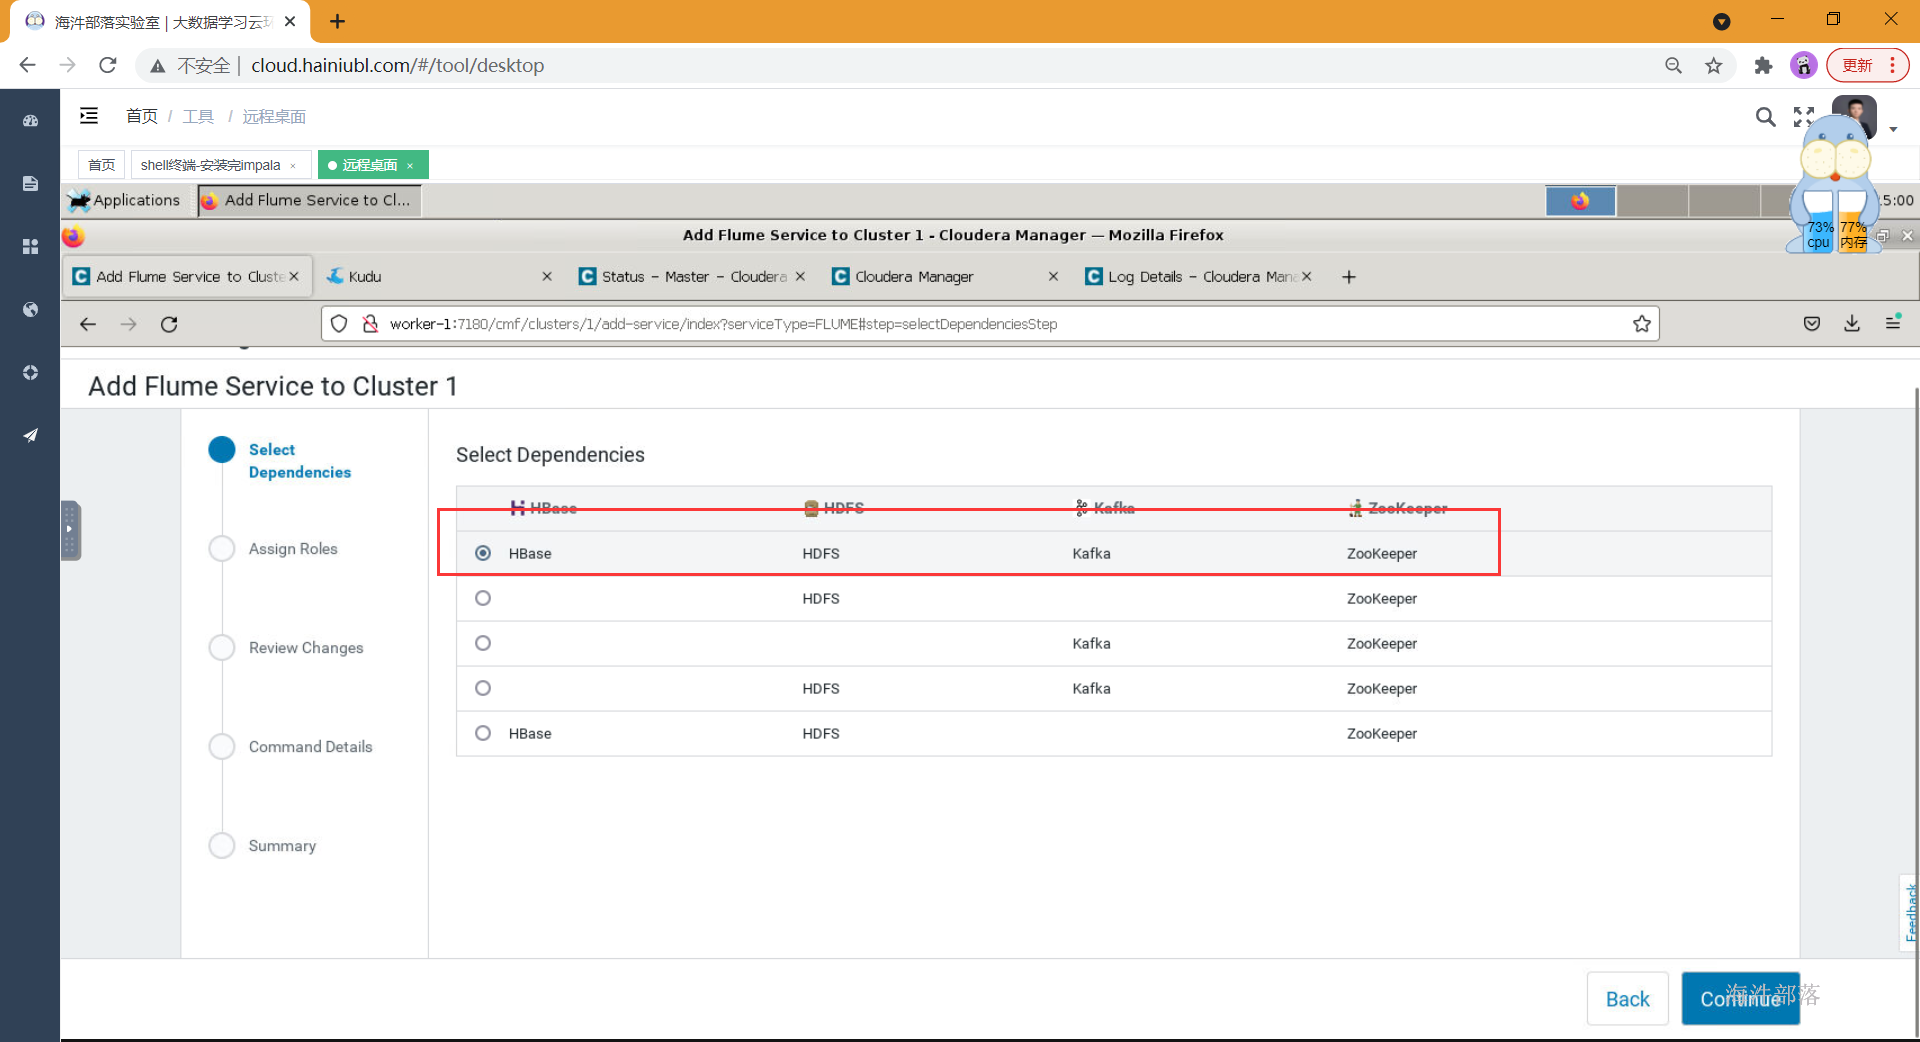Bookmark page with Chrome star icon
The width and height of the screenshot is (1920, 1042).
tap(1714, 65)
